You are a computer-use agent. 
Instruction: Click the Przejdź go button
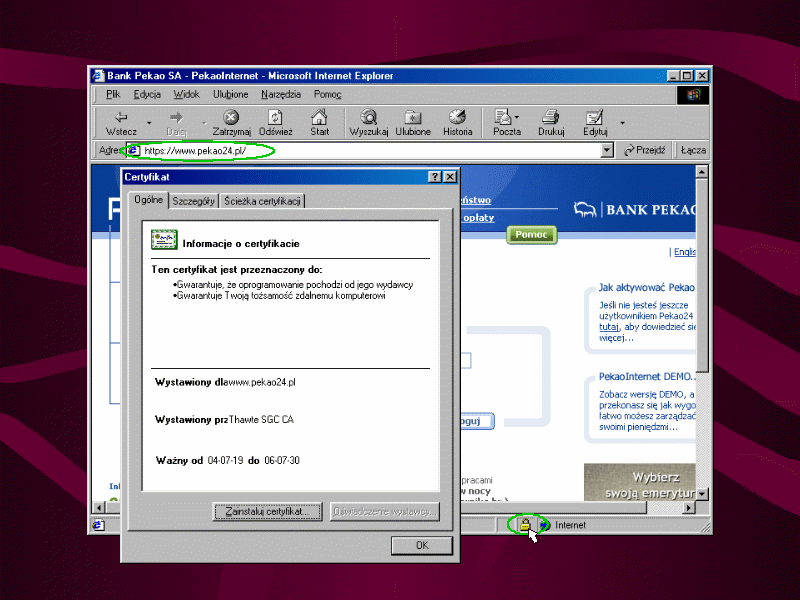click(x=644, y=150)
